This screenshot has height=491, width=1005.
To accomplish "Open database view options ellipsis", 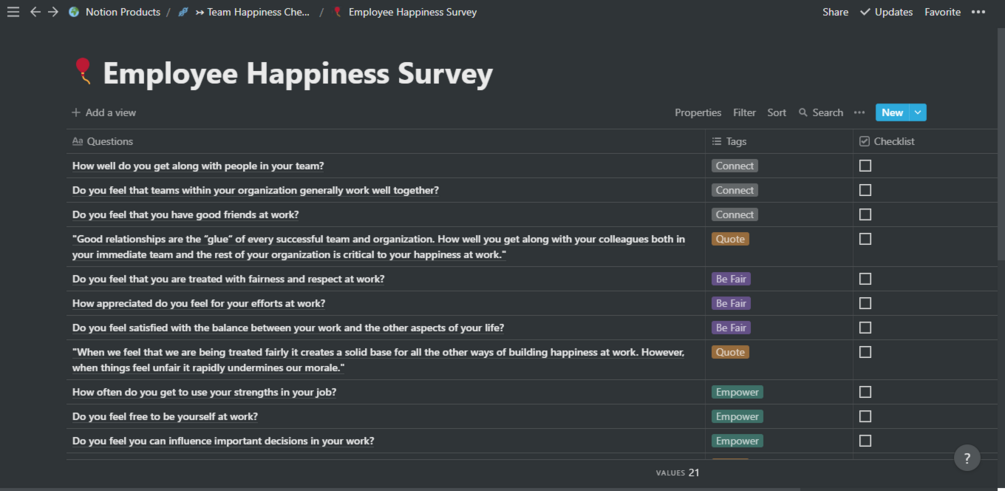I will (859, 113).
